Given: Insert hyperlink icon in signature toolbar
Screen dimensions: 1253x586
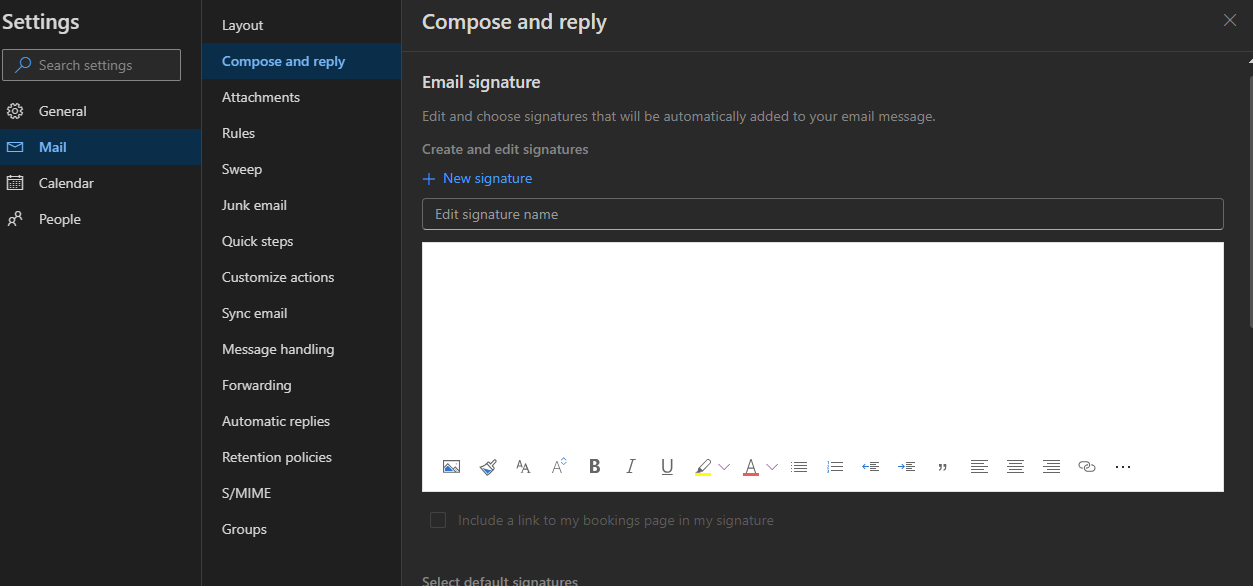Looking at the screenshot, I should 1087,467.
